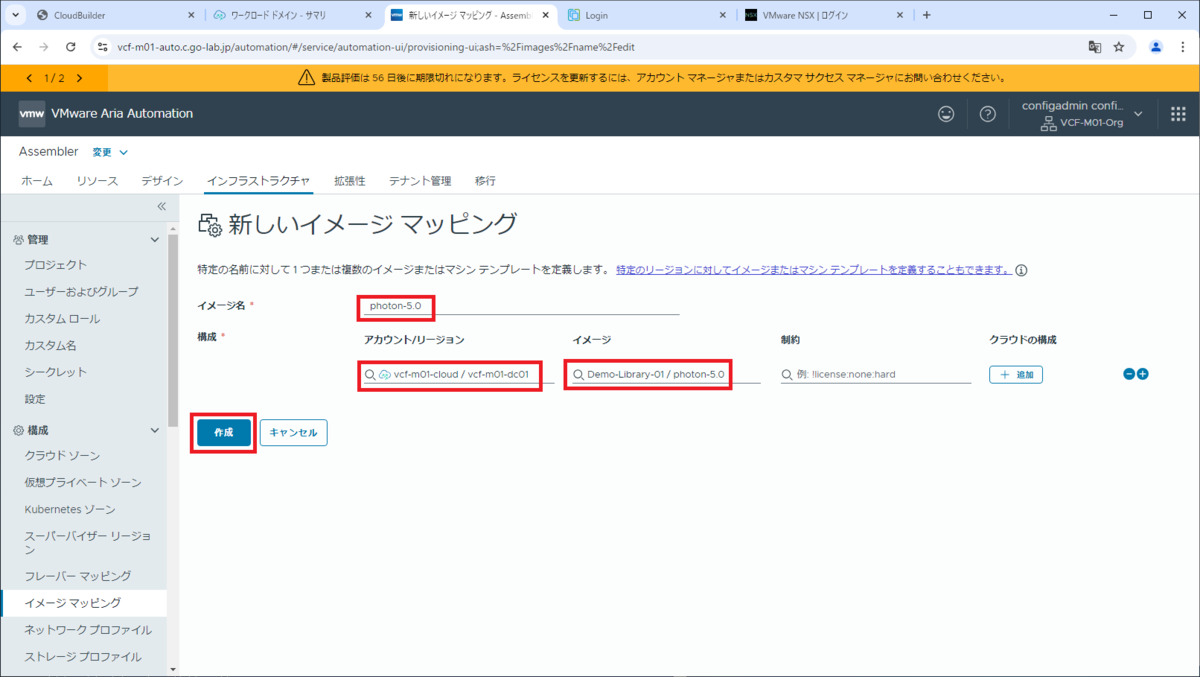Open ユーザーおよびグループ in the sidebar
1200x677 pixels.
81,292
